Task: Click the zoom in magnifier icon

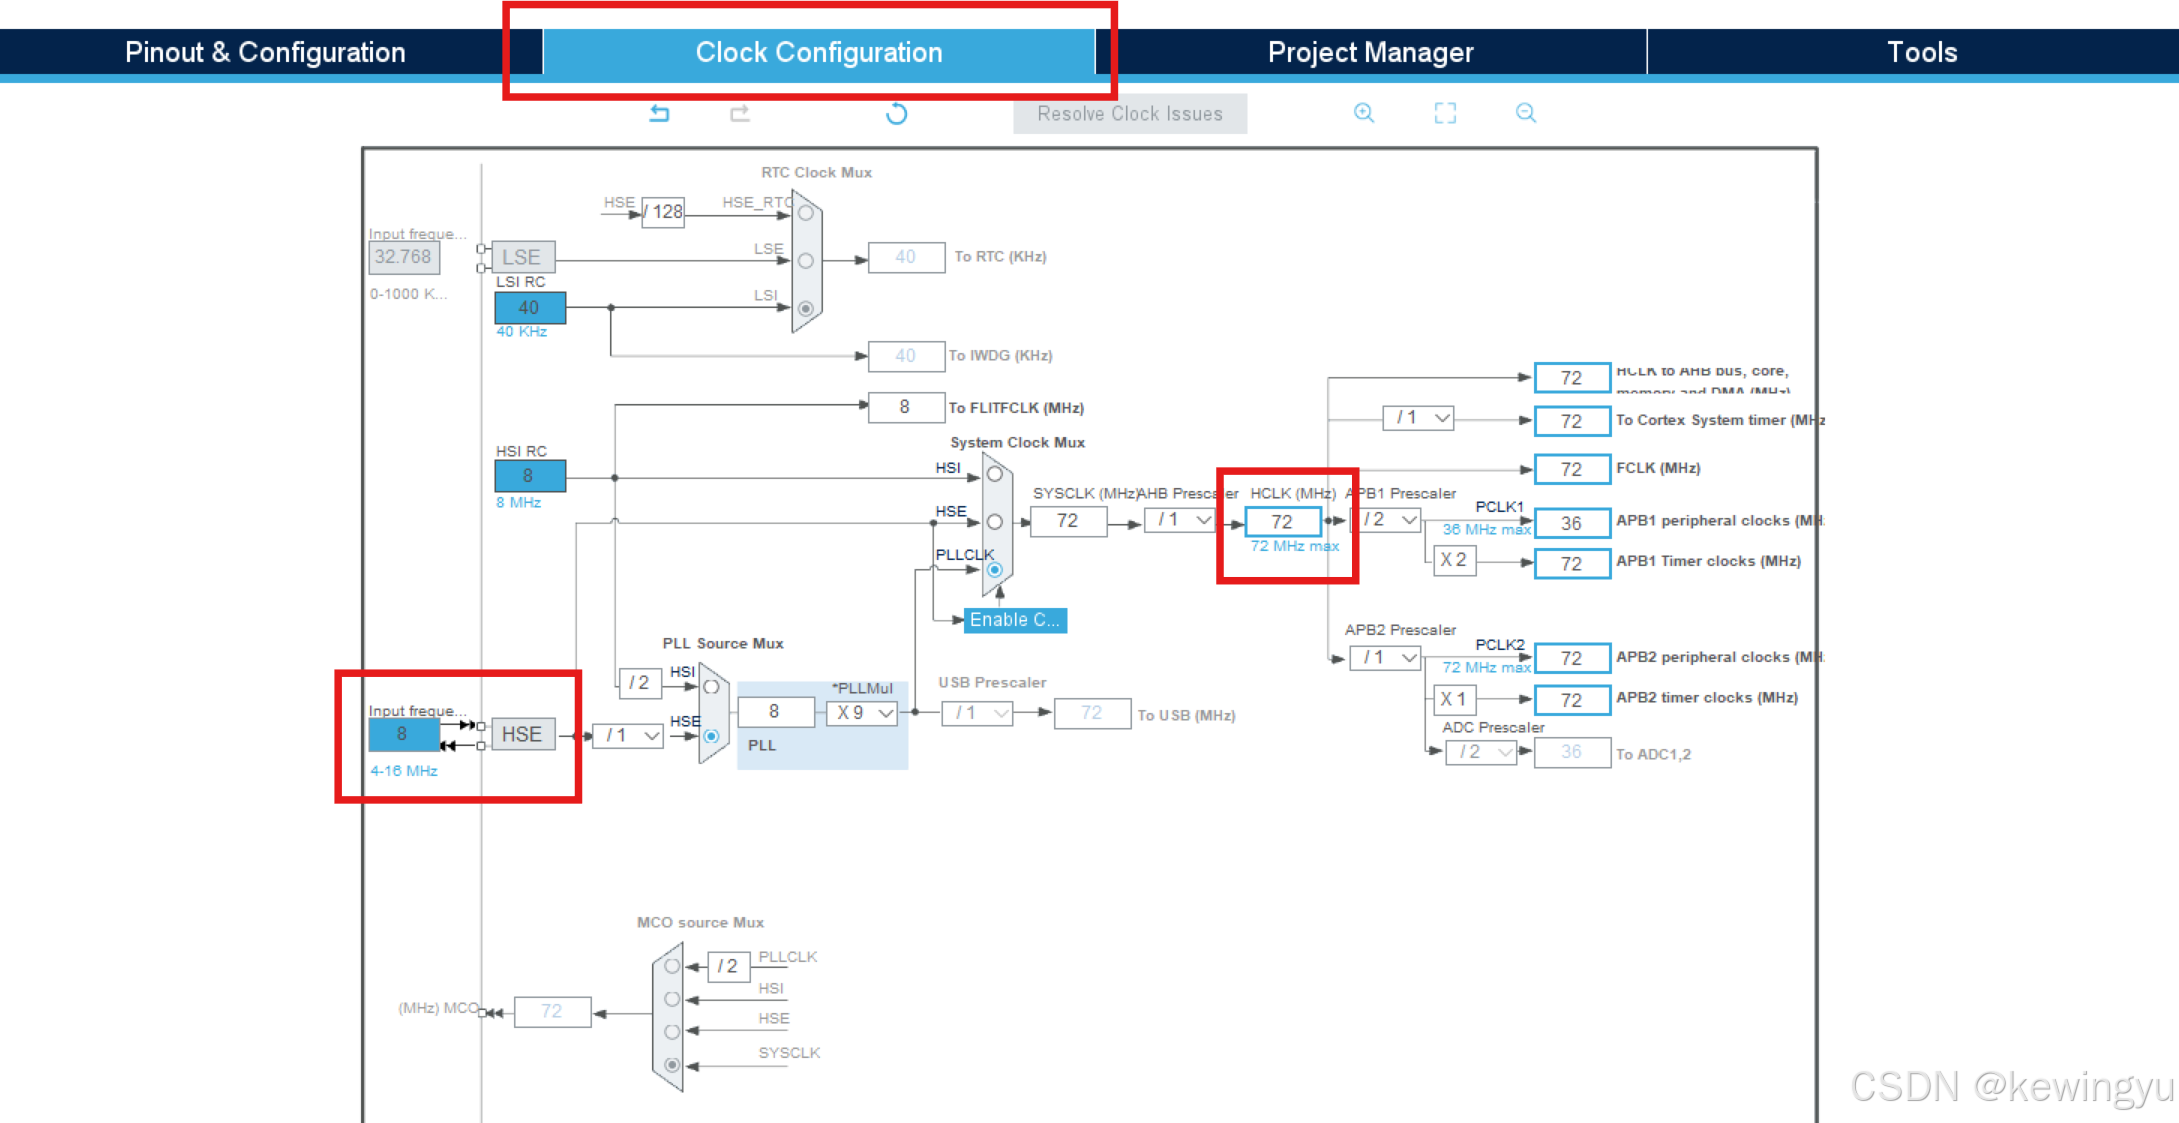Action: click(x=1363, y=113)
